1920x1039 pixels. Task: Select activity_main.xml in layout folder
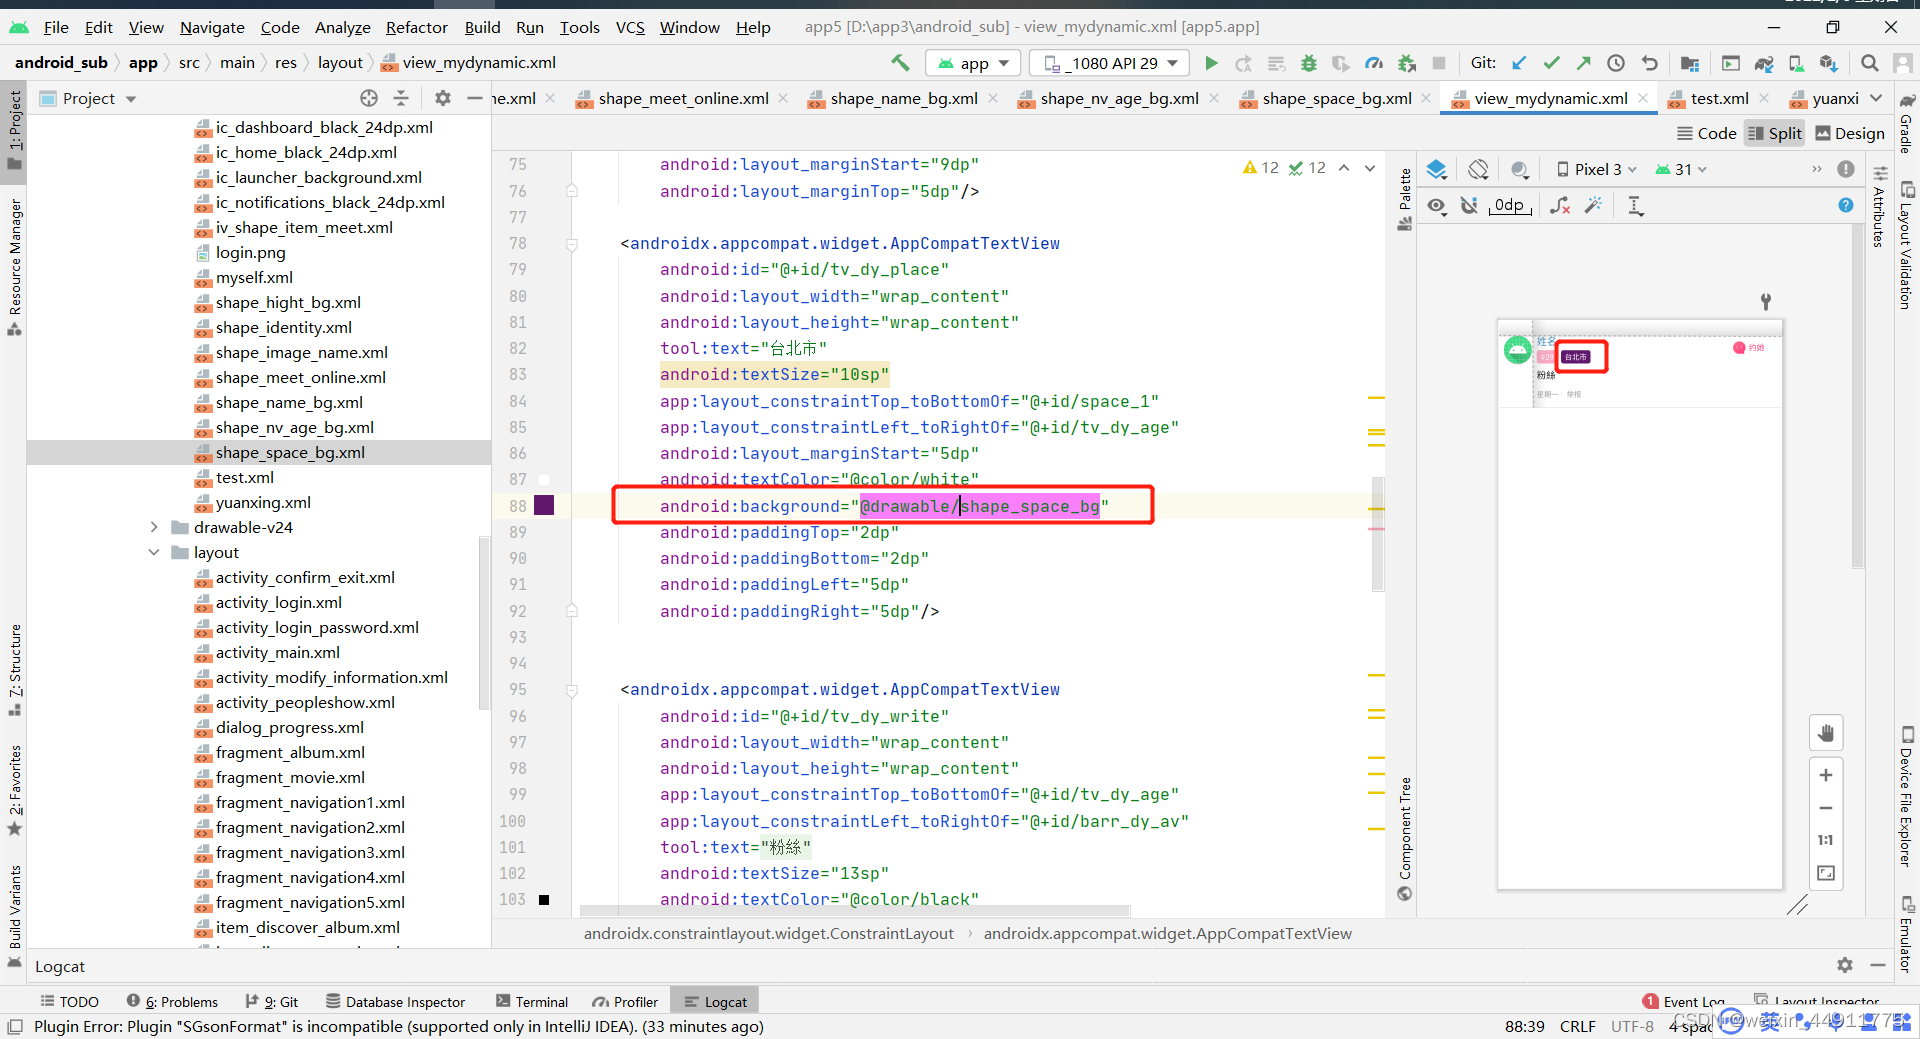278,652
